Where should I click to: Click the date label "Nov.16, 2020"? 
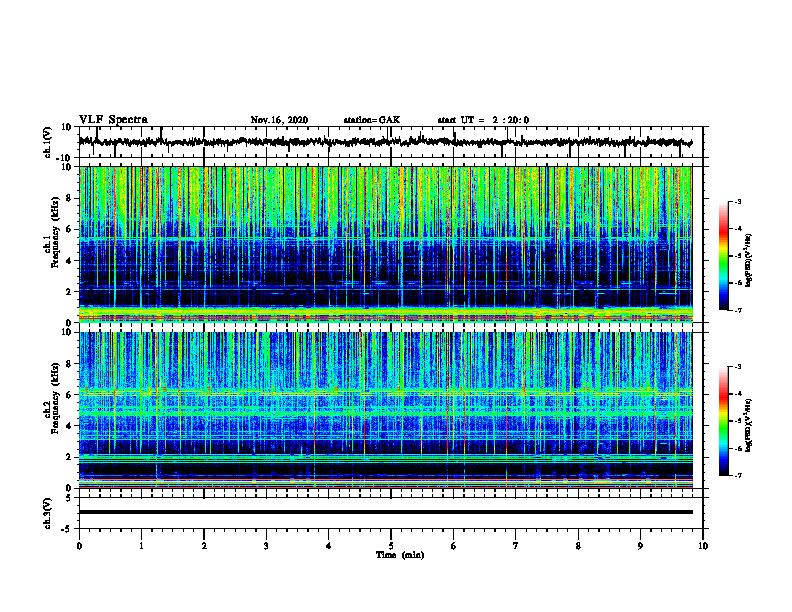[279, 120]
